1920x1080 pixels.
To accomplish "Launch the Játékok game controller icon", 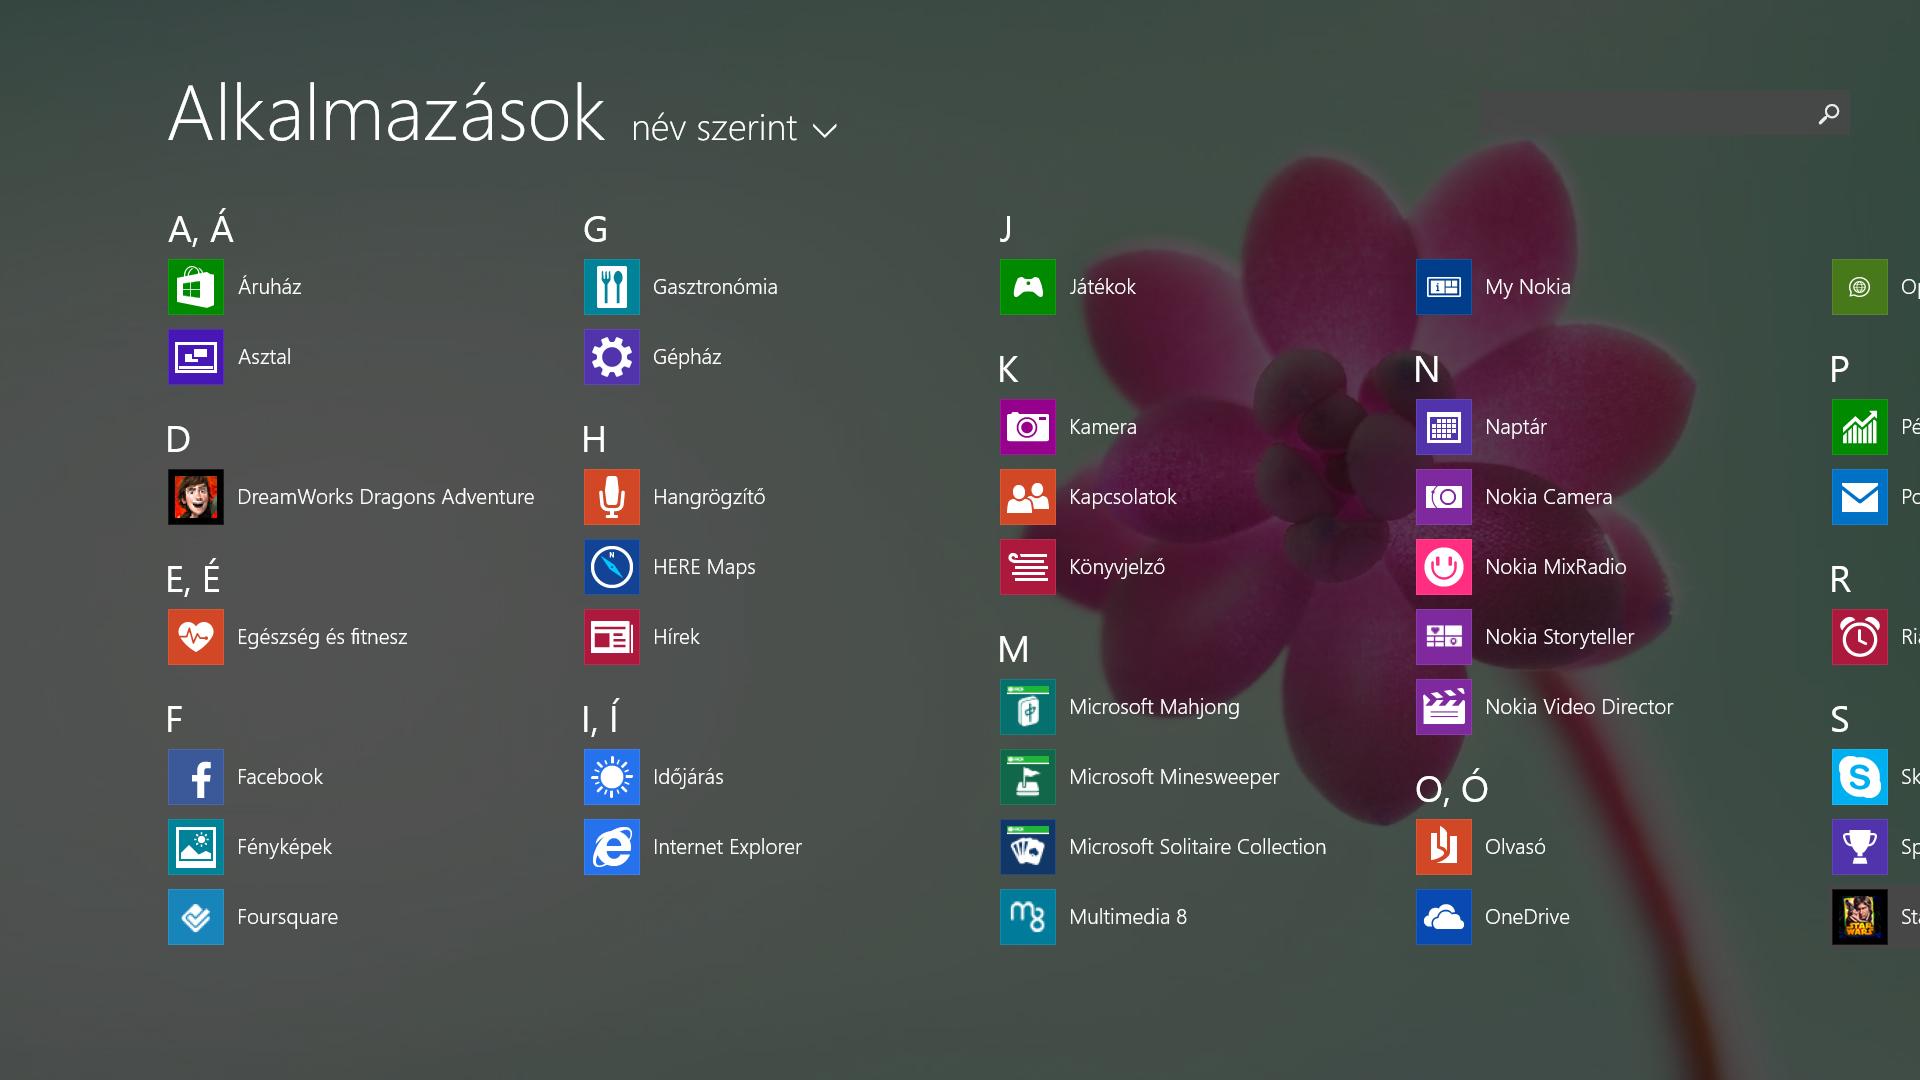I will (1028, 287).
